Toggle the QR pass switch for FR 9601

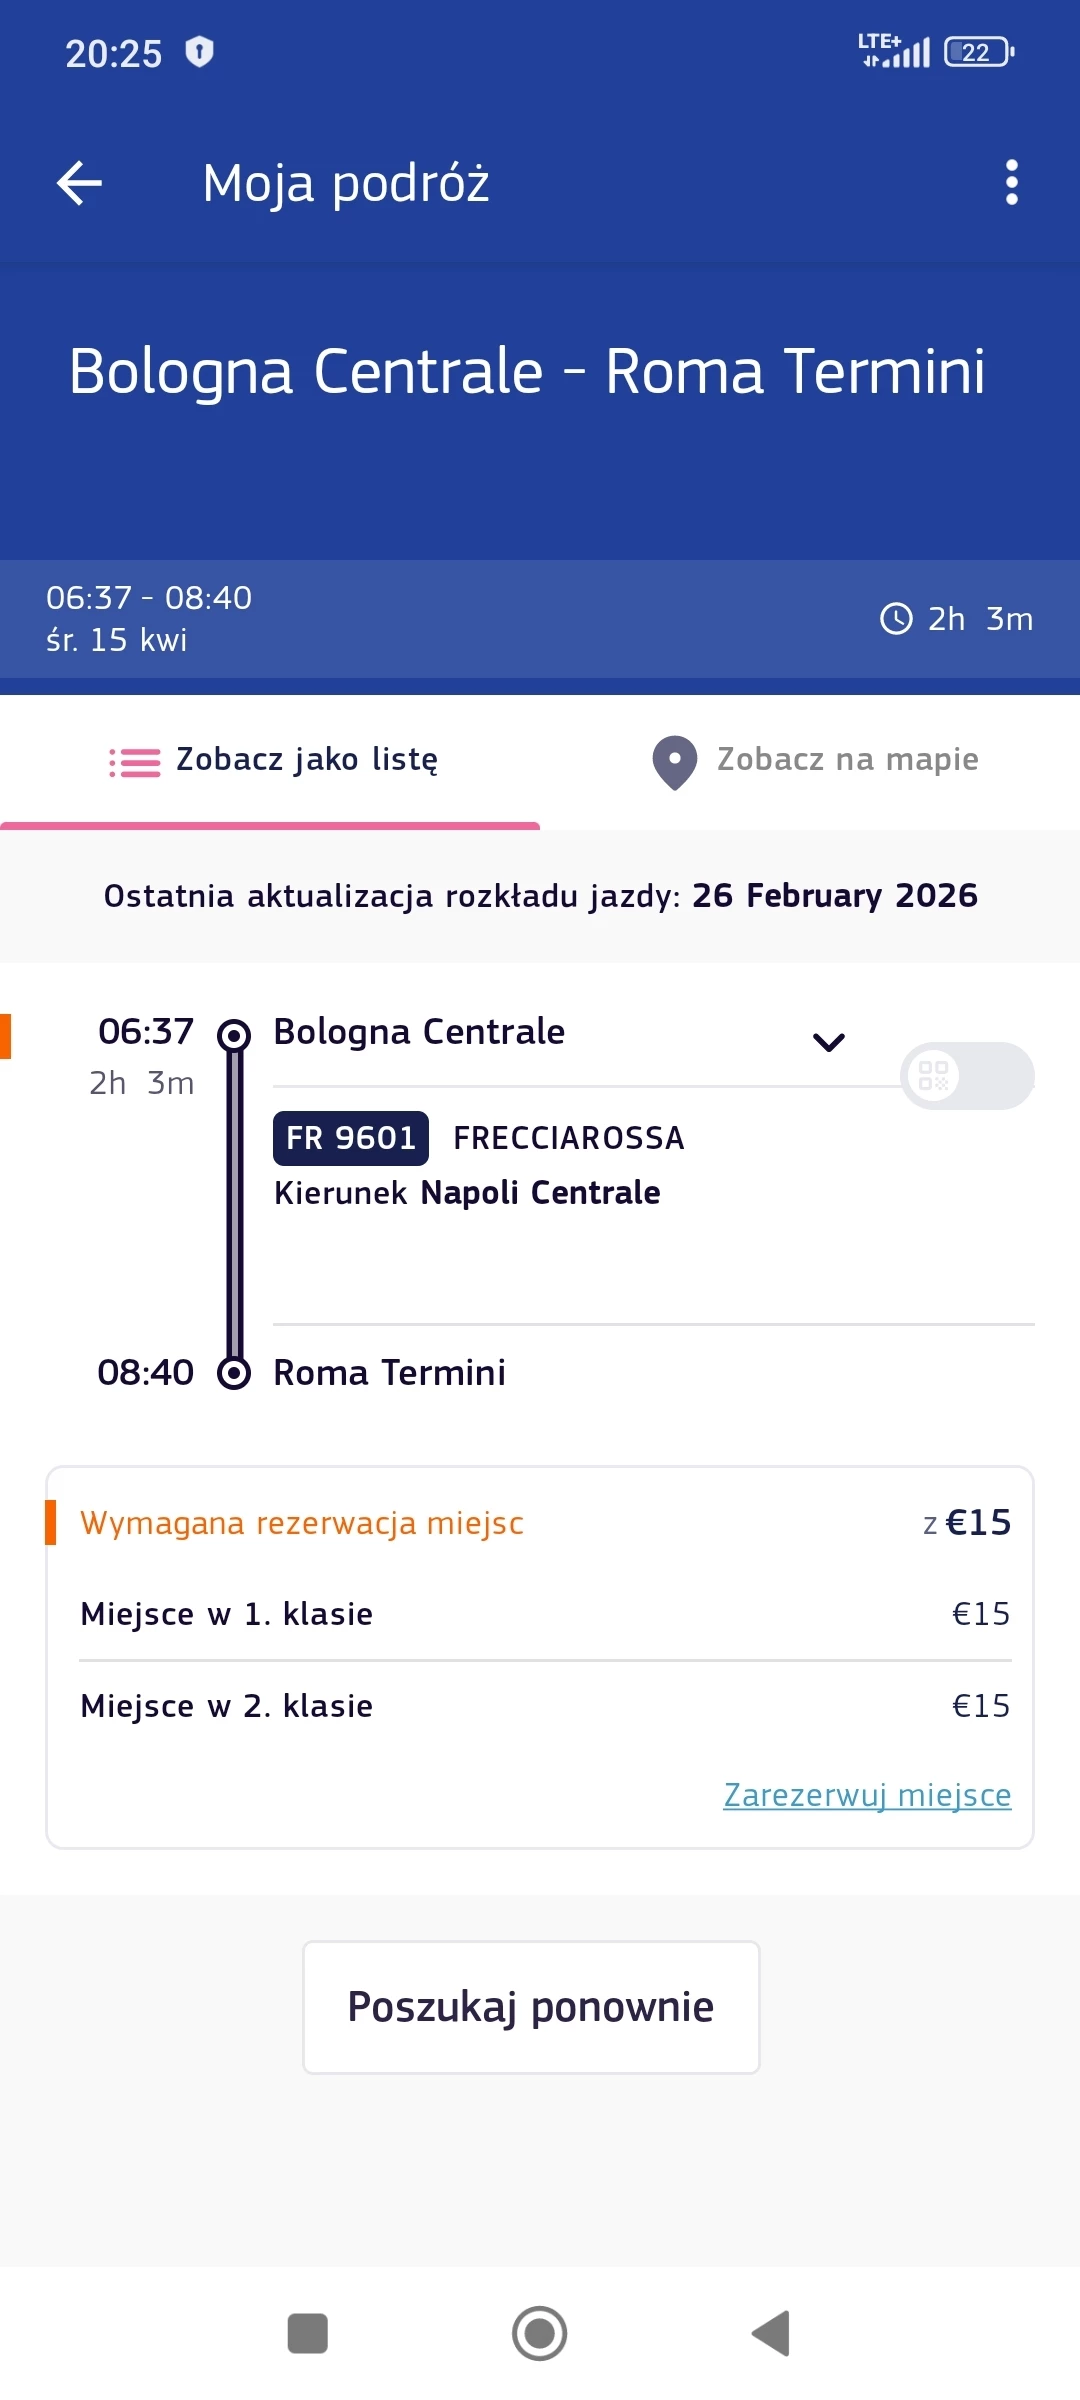(966, 1076)
